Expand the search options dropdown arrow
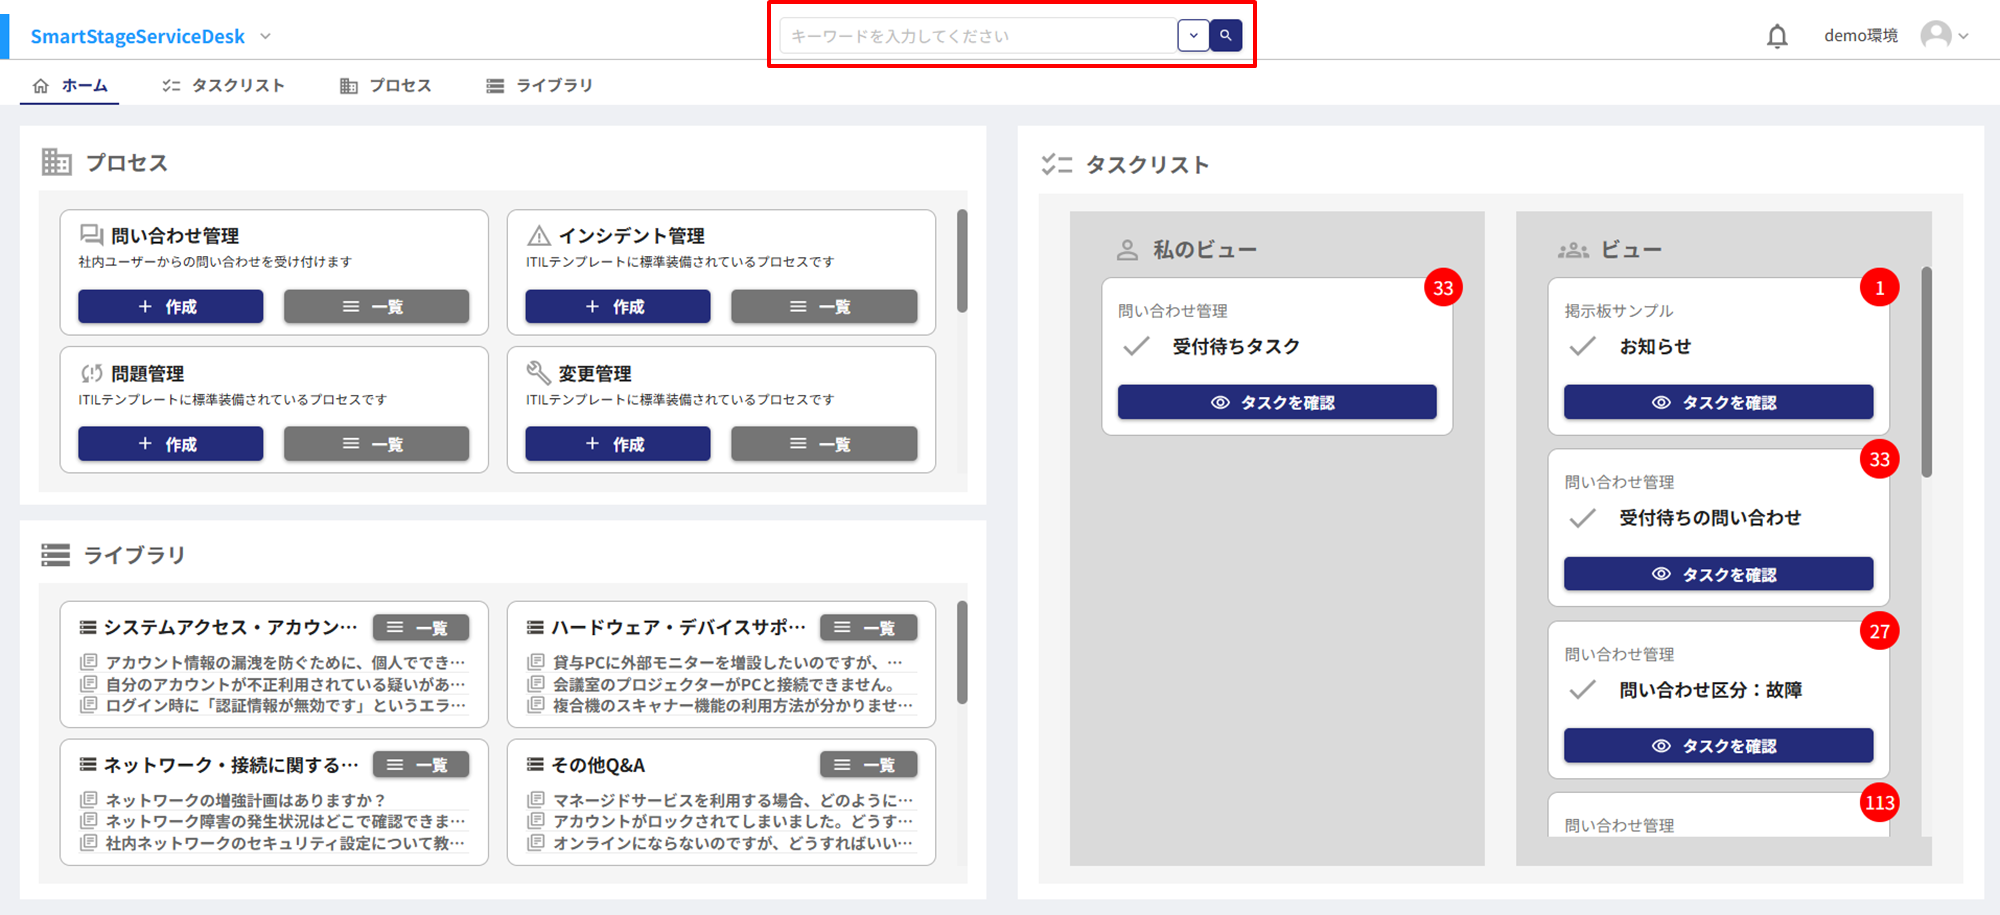The image size is (2000, 915). [x=1193, y=35]
